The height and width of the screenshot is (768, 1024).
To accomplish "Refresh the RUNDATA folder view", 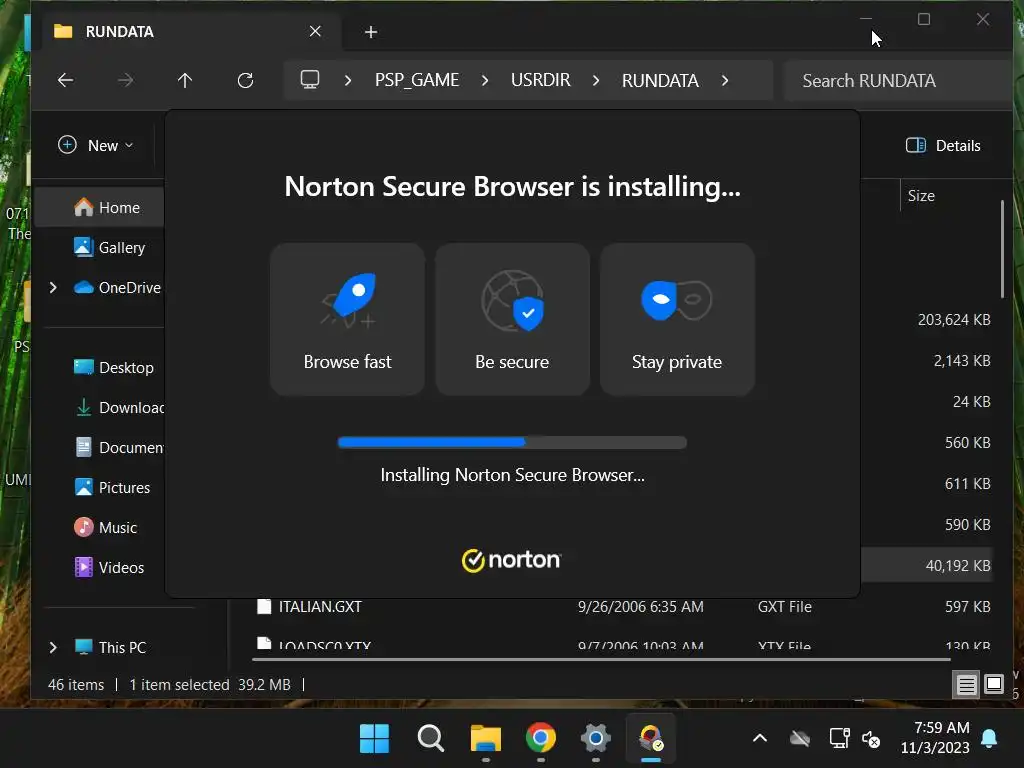I will tap(245, 80).
